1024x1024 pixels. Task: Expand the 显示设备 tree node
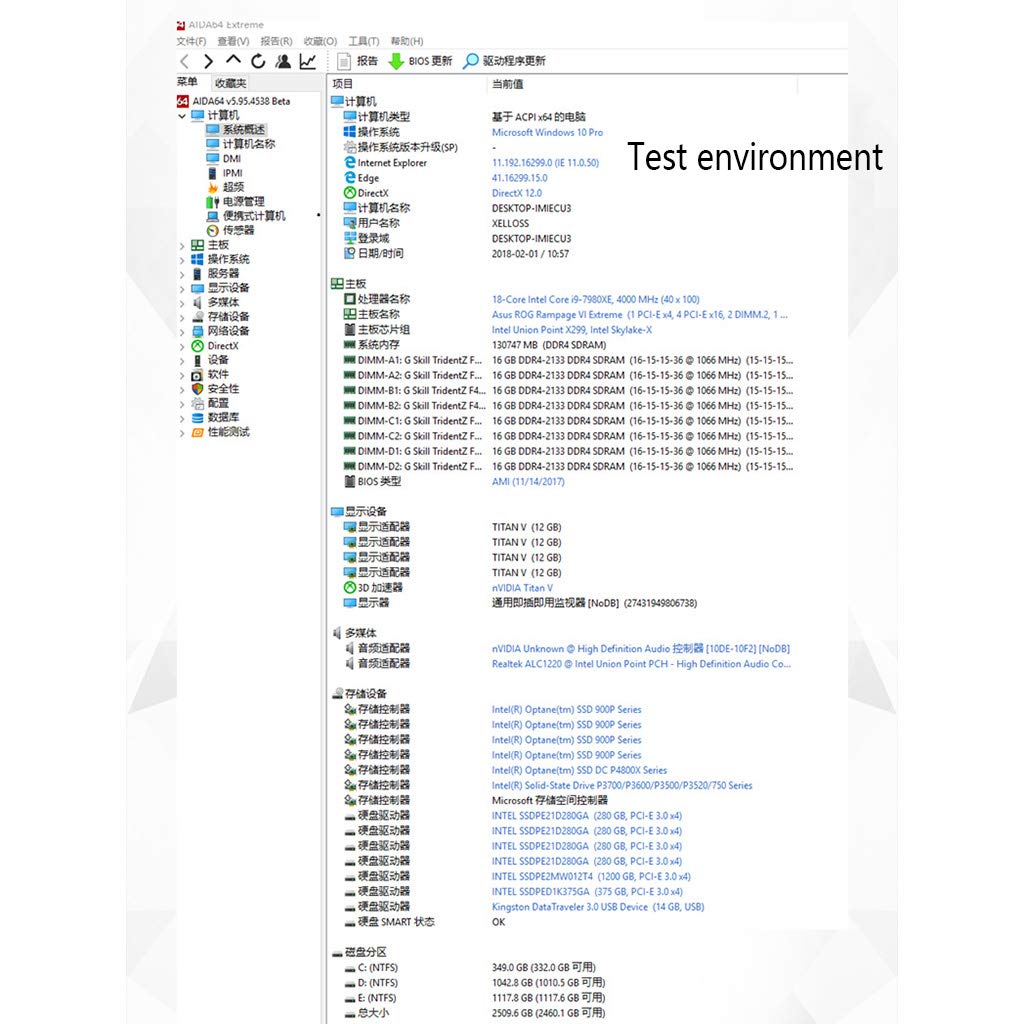pos(182,289)
